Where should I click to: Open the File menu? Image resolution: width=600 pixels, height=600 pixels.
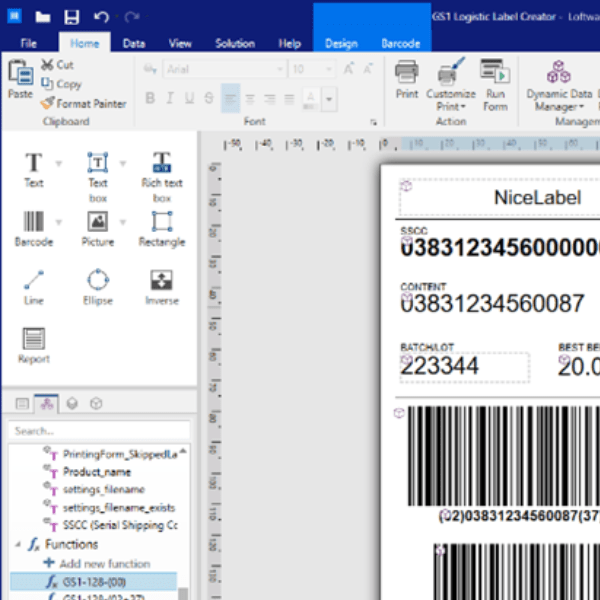[29, 43]
